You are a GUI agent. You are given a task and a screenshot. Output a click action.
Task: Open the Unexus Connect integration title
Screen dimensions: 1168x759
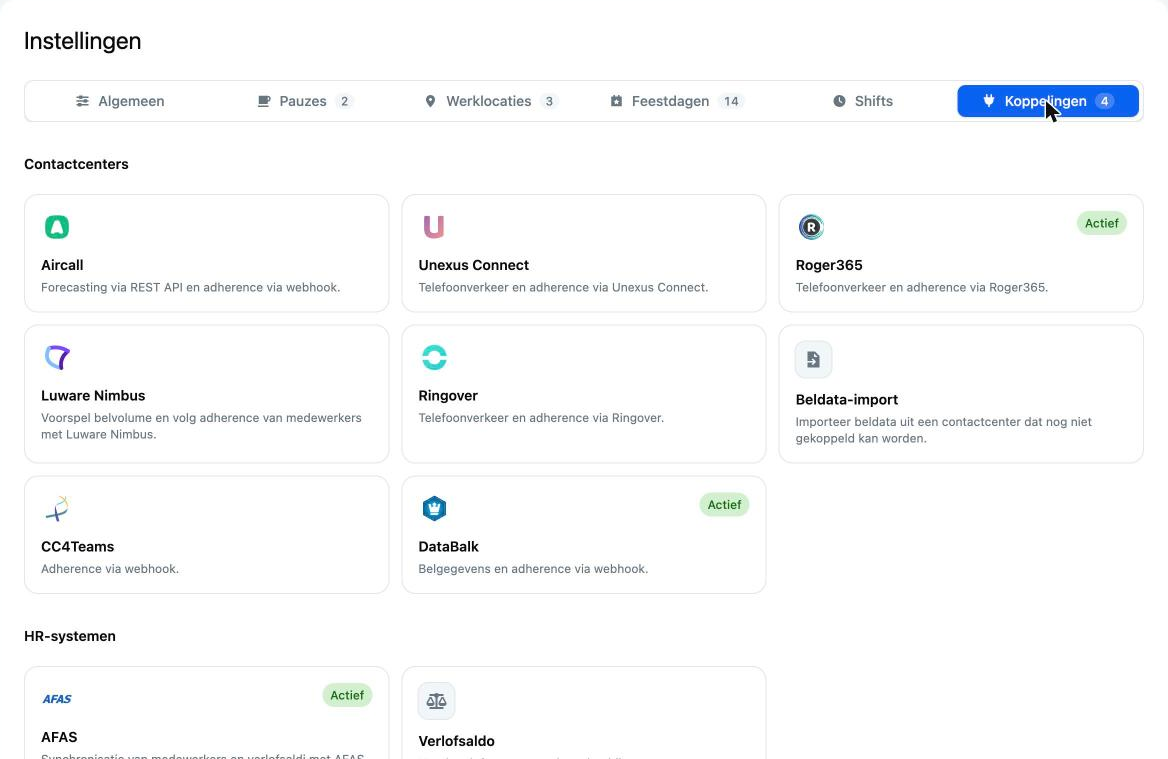[474, 265]
